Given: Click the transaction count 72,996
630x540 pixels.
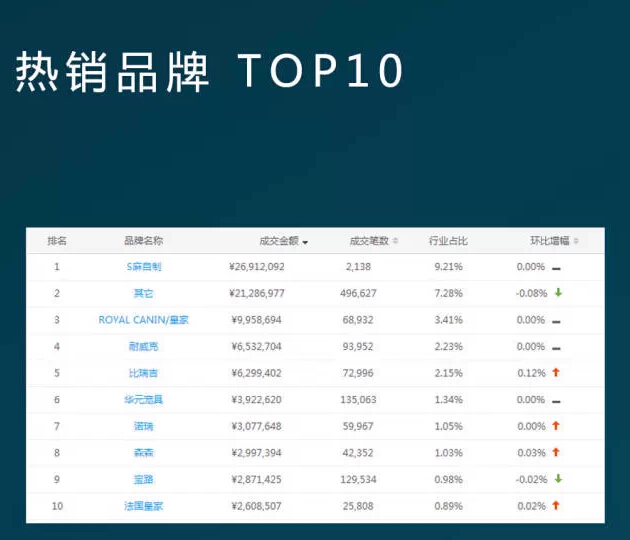Looking at the screenshot, I should coord(358,373).
